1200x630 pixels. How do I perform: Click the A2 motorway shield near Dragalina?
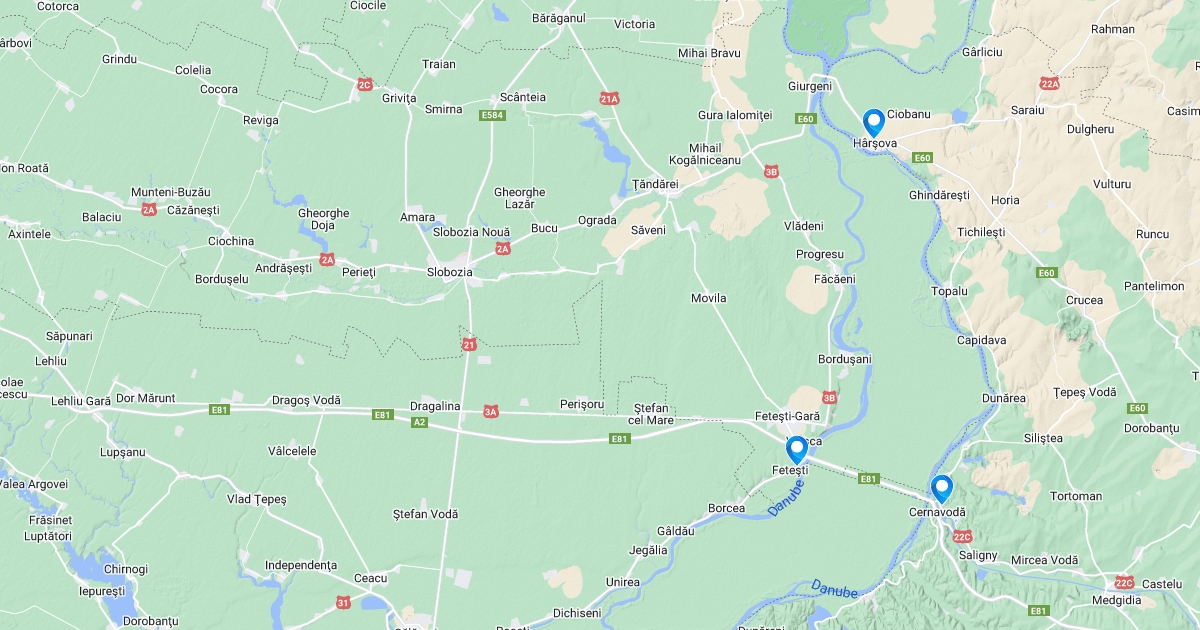click(420, 422)
